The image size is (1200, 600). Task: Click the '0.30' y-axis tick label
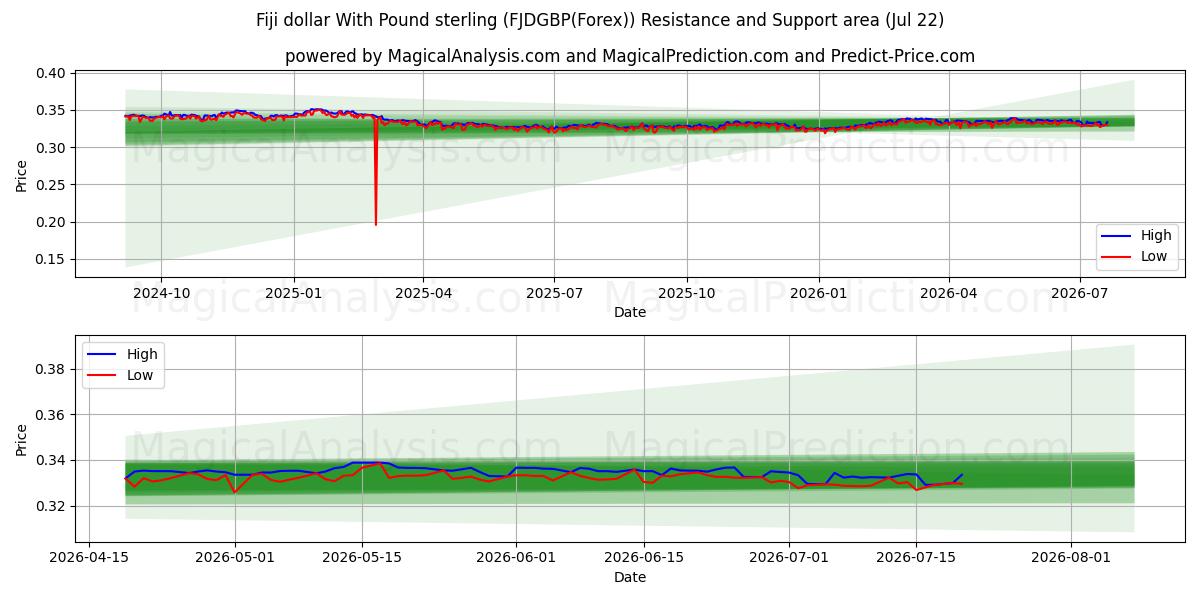pos(51,148)
